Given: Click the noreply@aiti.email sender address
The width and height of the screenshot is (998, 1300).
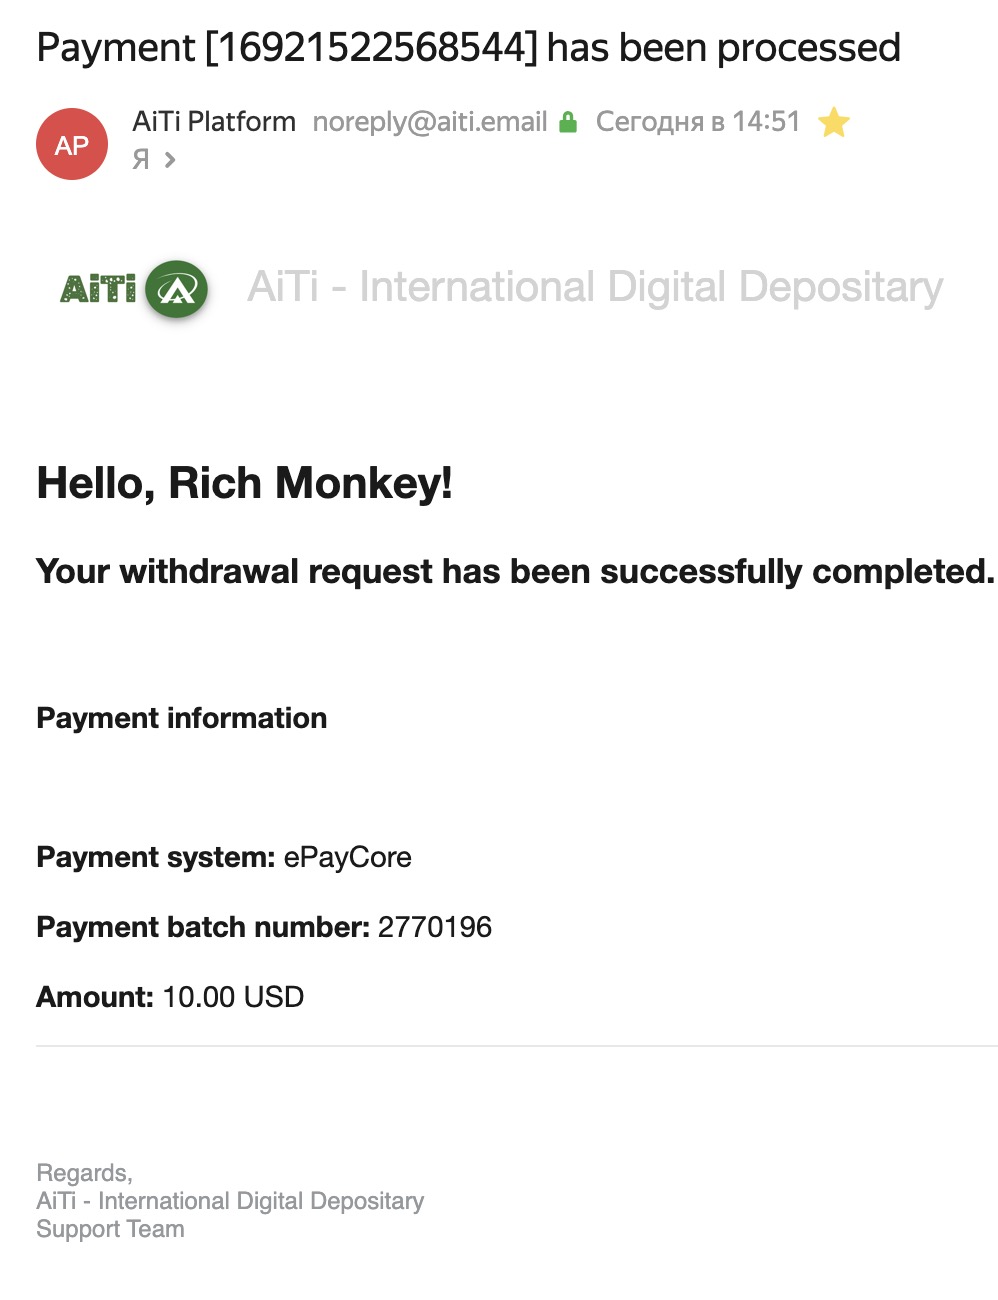Looking at the screenshot, I should click(430, 122).
